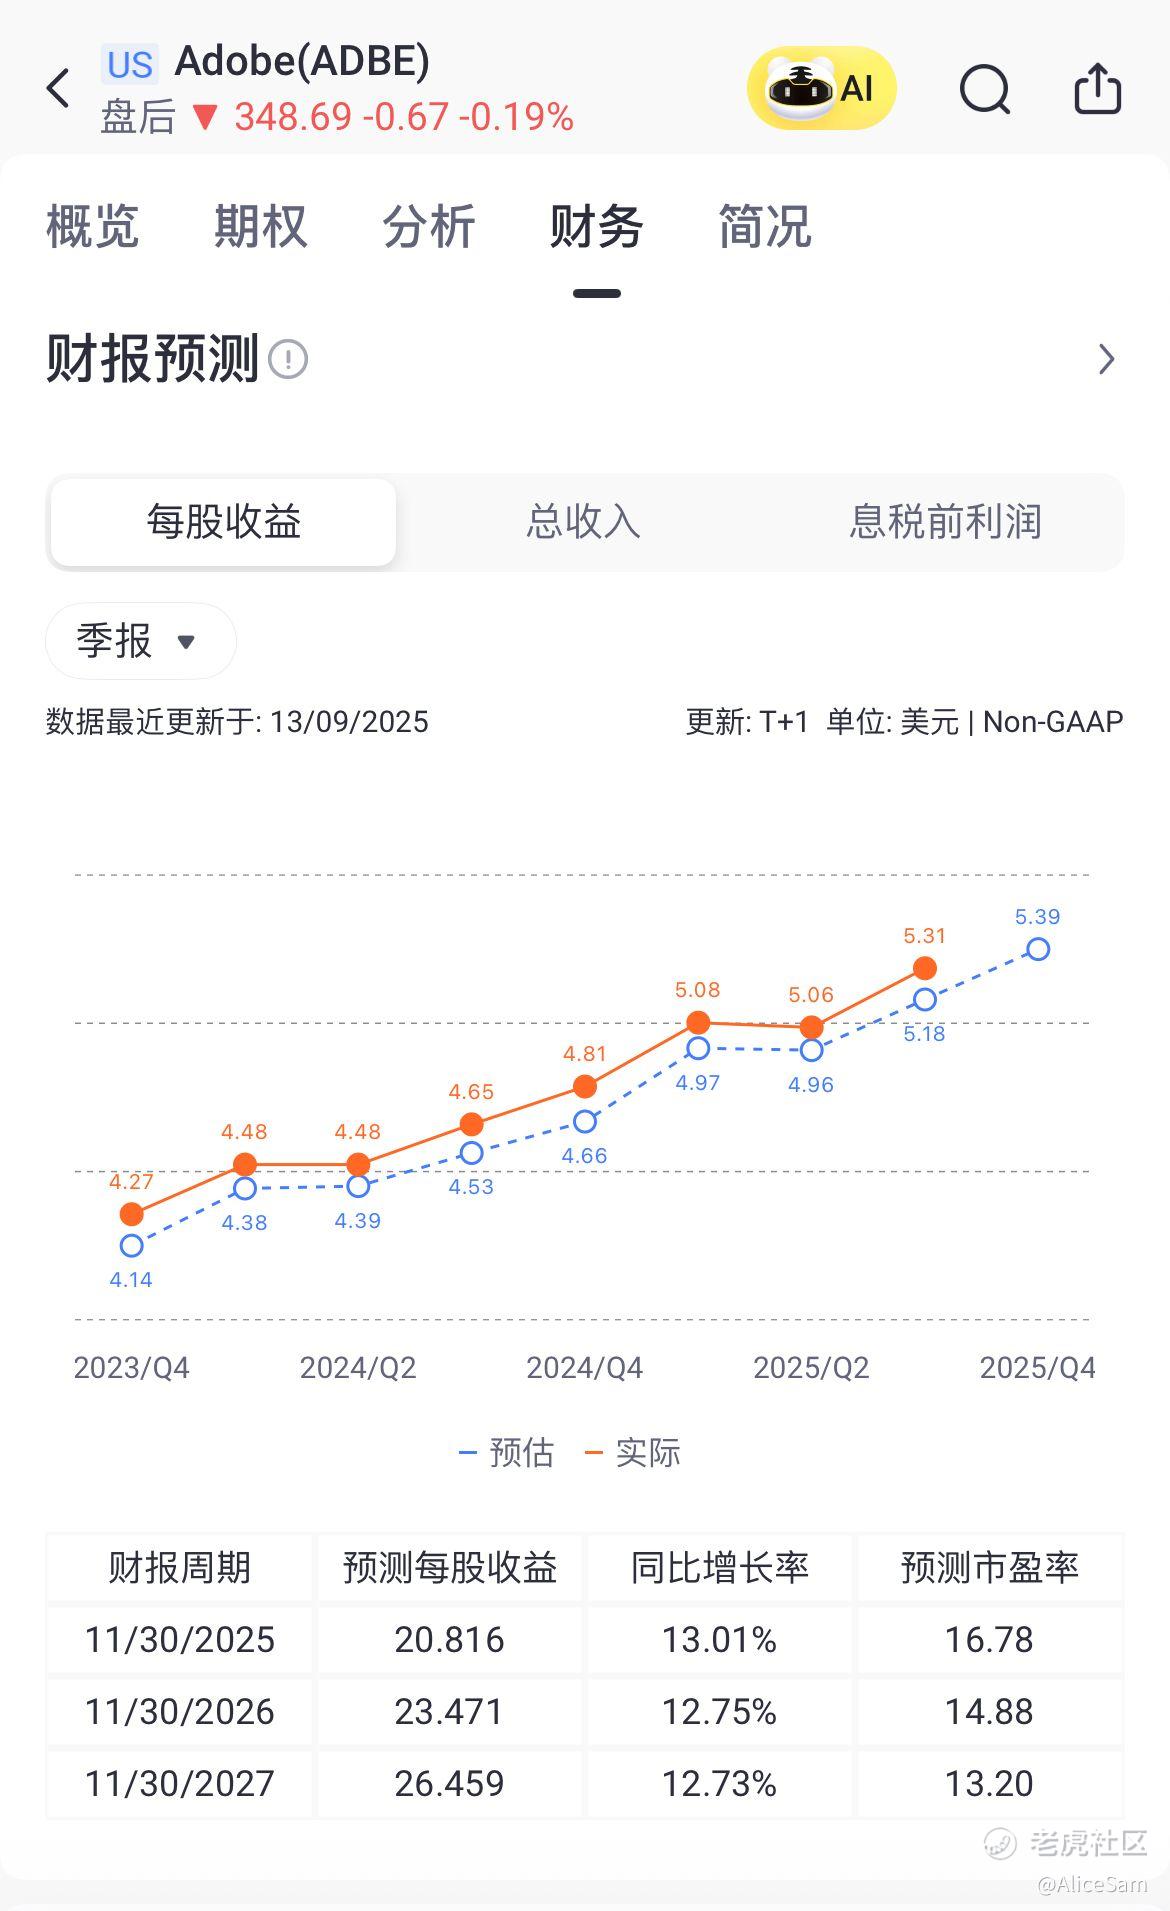Tap the Non-GAAP unit note
The width and height of the screenshot is (1170, 1911).
1053,722
